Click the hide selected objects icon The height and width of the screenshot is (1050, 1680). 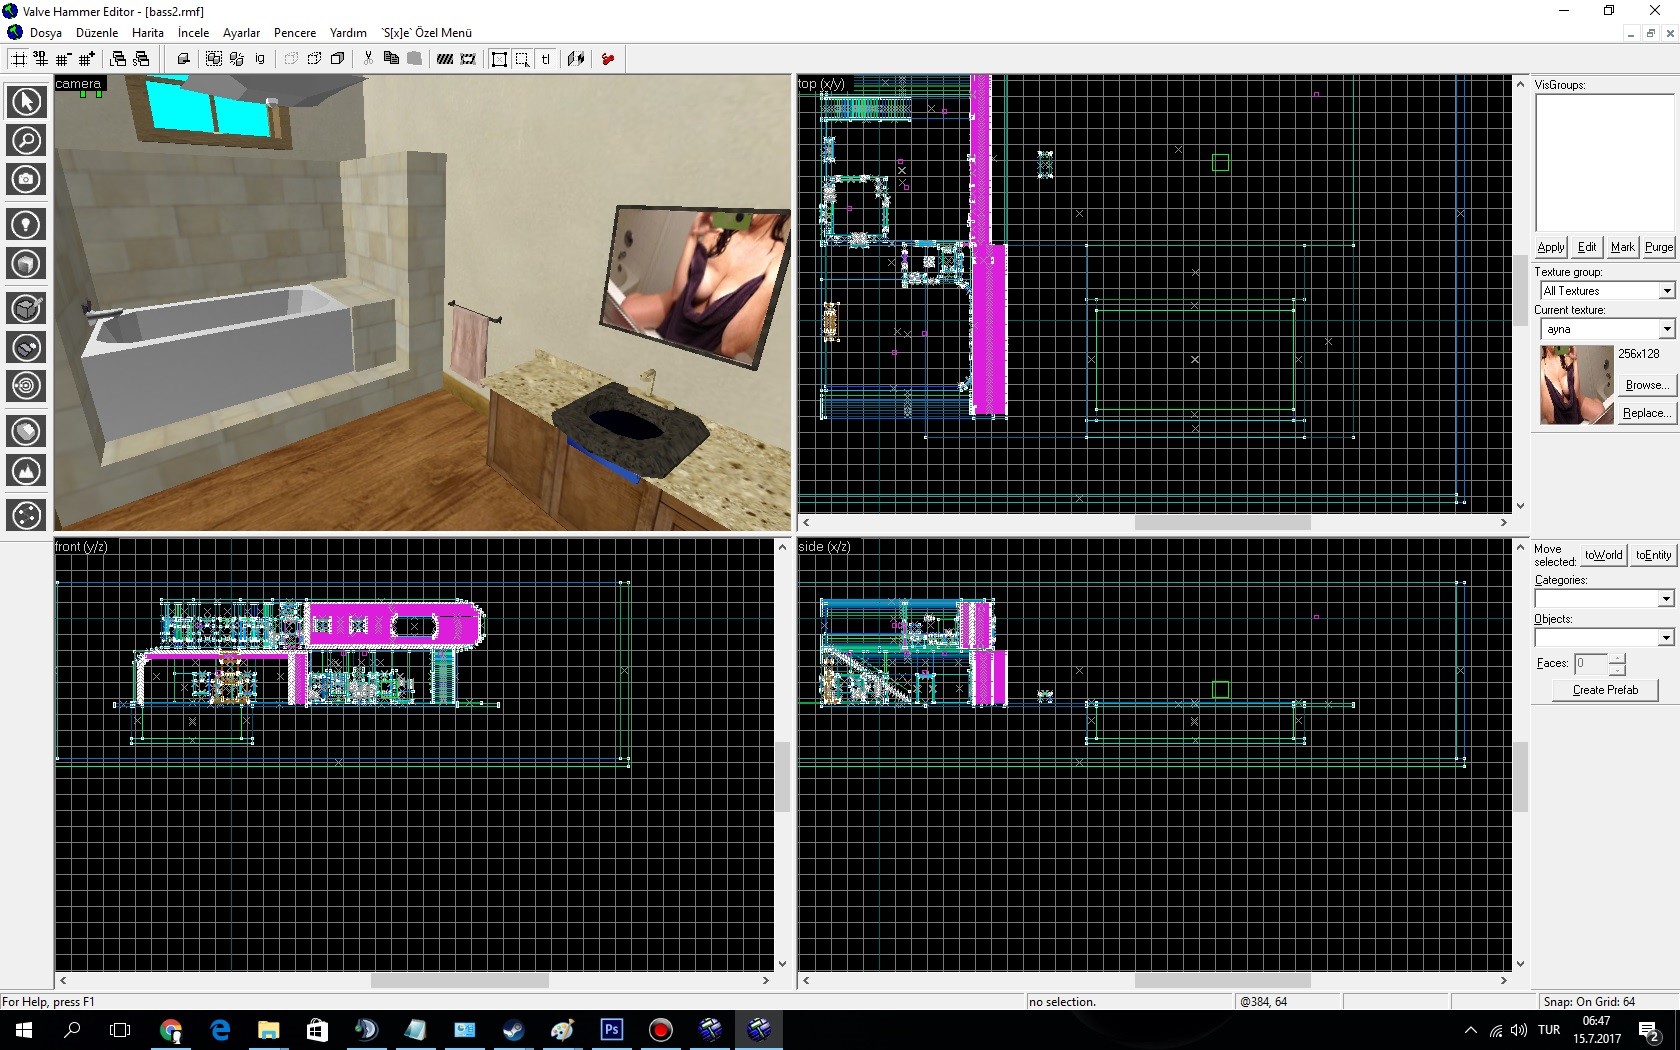pos(291,59)
